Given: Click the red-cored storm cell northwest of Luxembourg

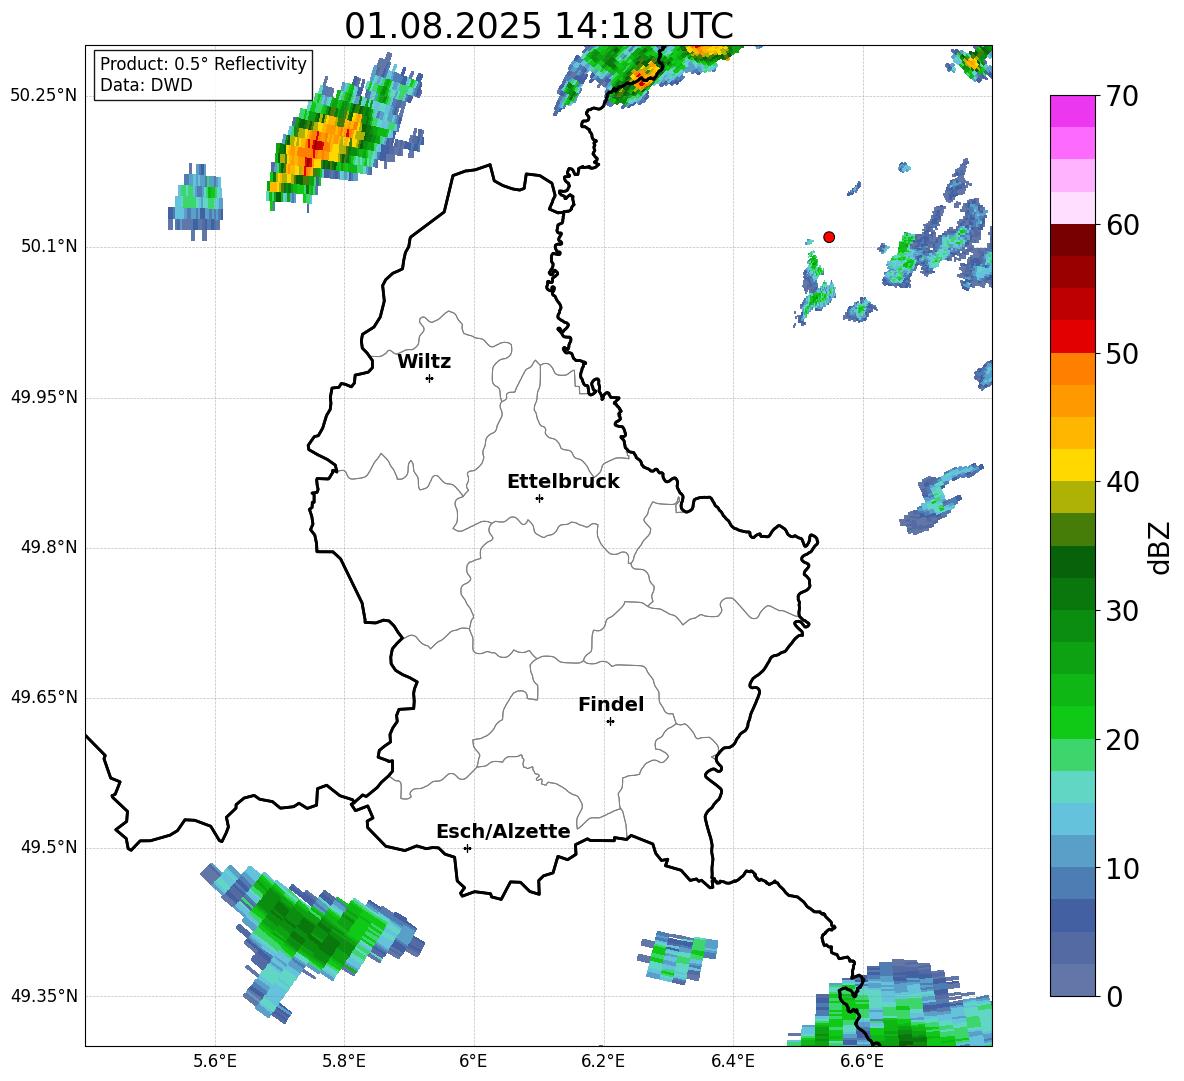Looking at the screenshot, I should [344, 132].
